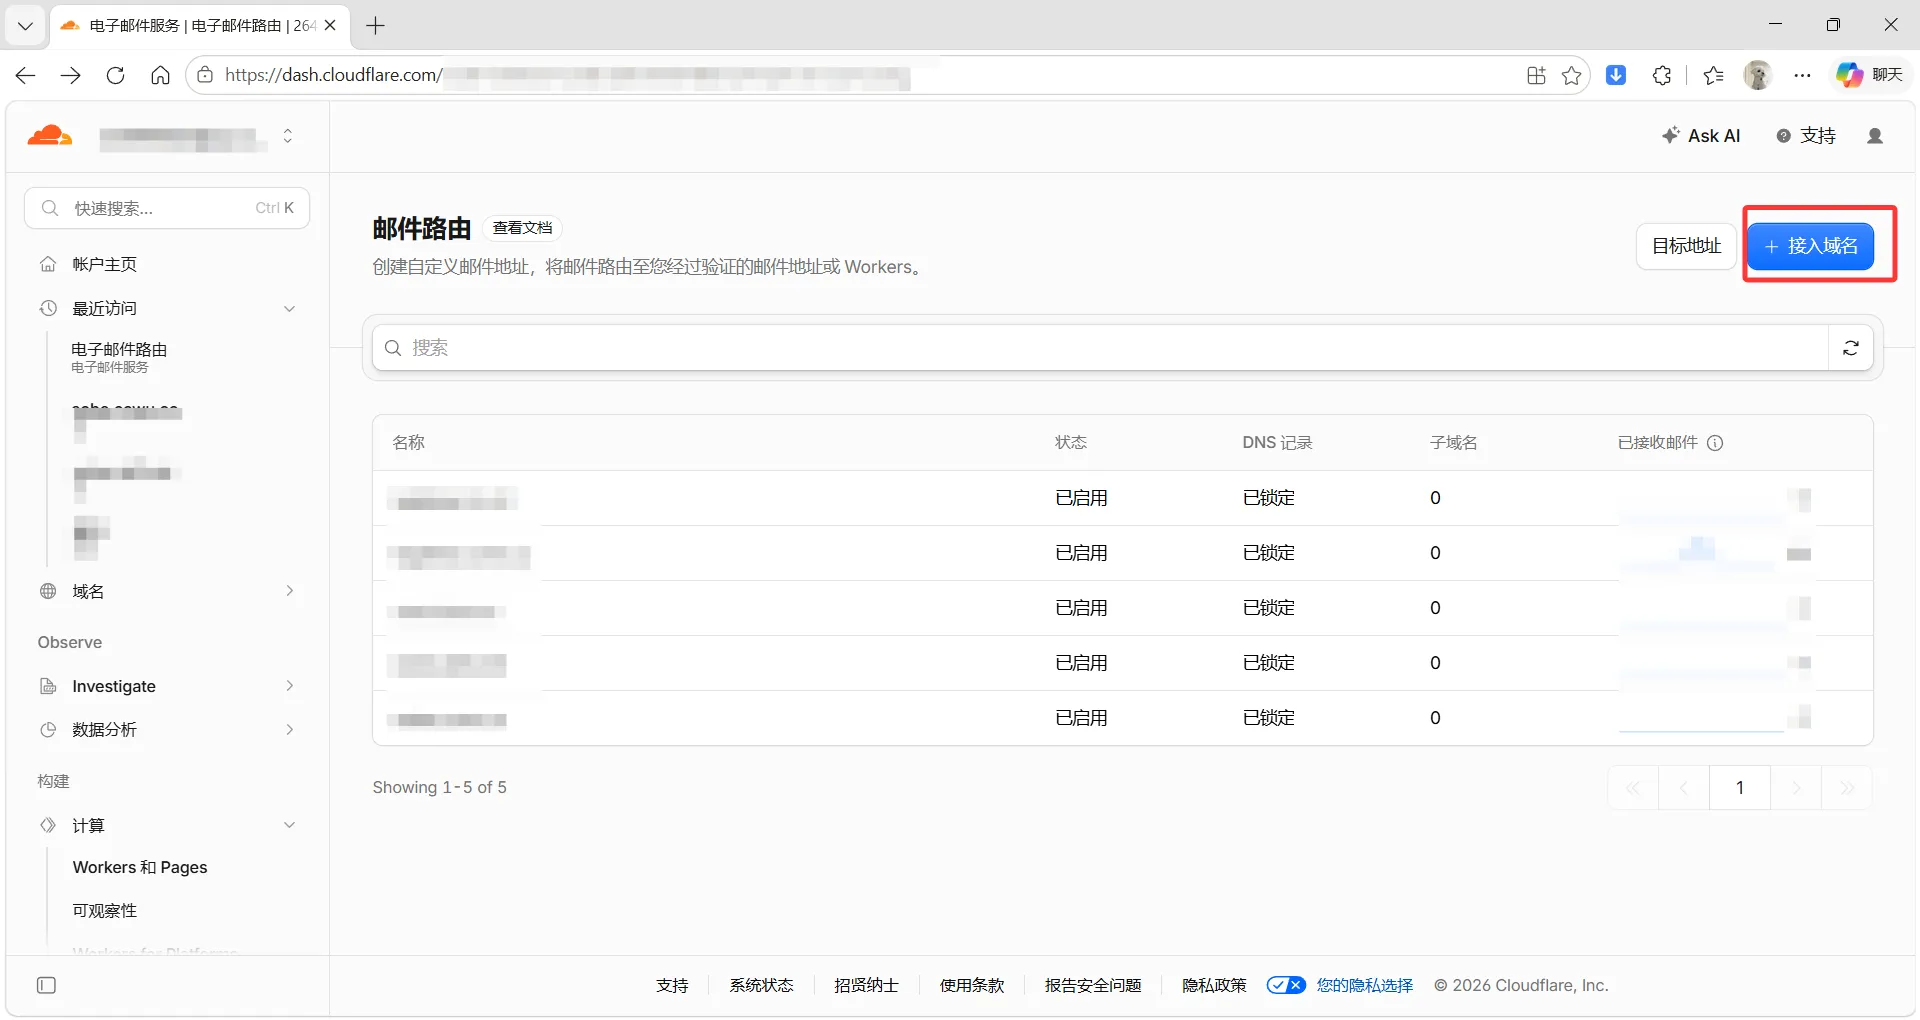Collapse the 计算 section
The width and height of the screenshot is (1920, 1020).
pos(289,826)
